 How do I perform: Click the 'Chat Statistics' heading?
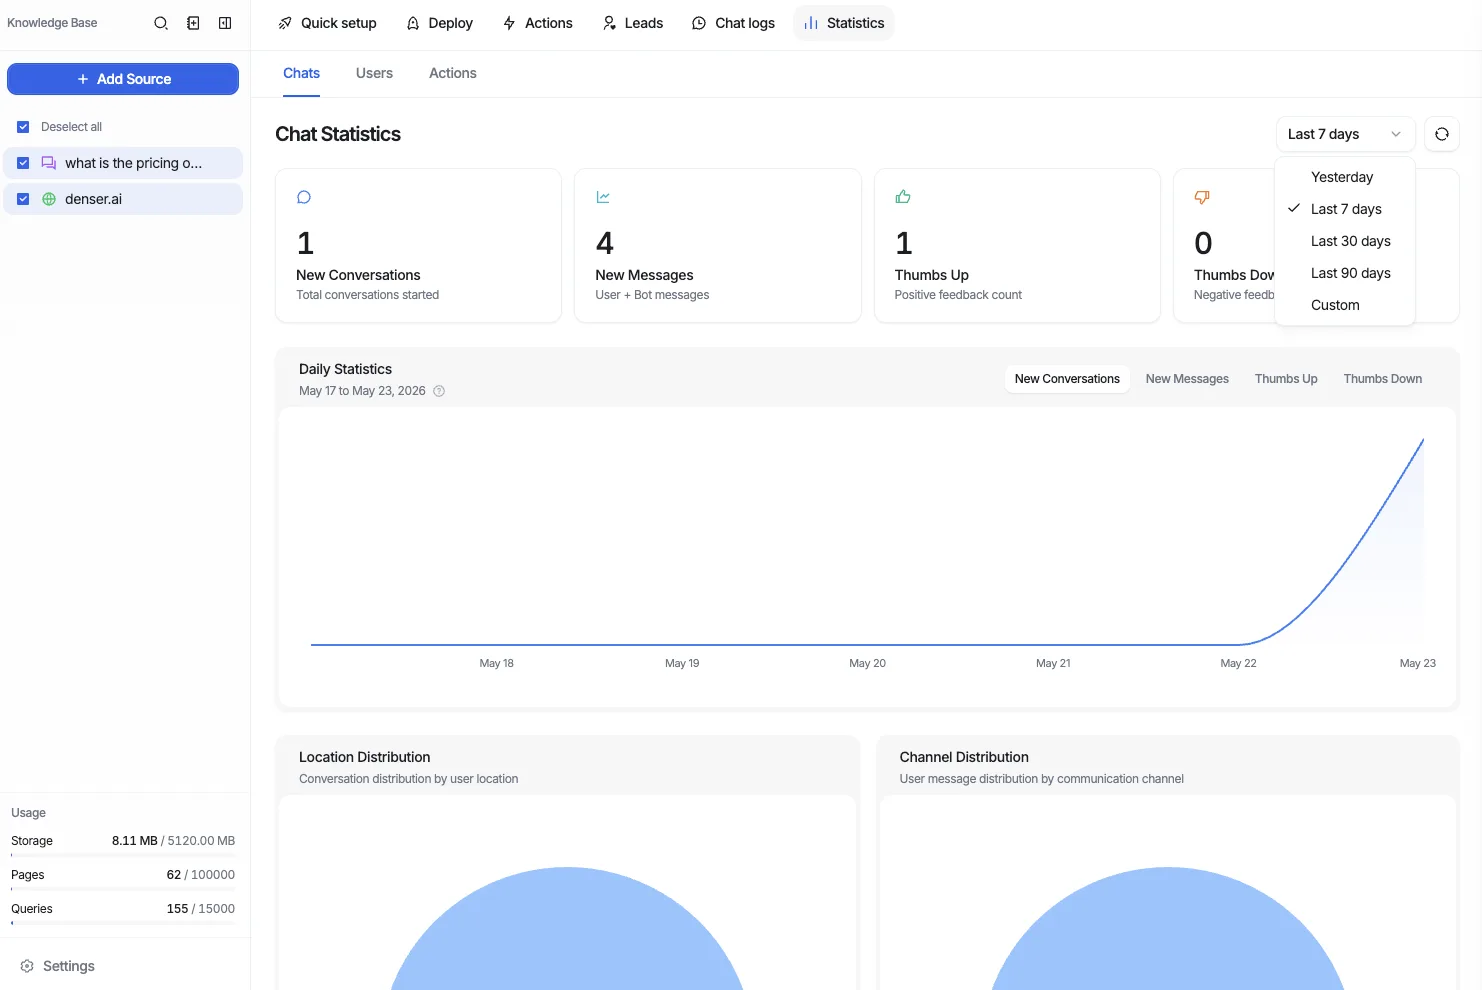[x=338, y=134]
